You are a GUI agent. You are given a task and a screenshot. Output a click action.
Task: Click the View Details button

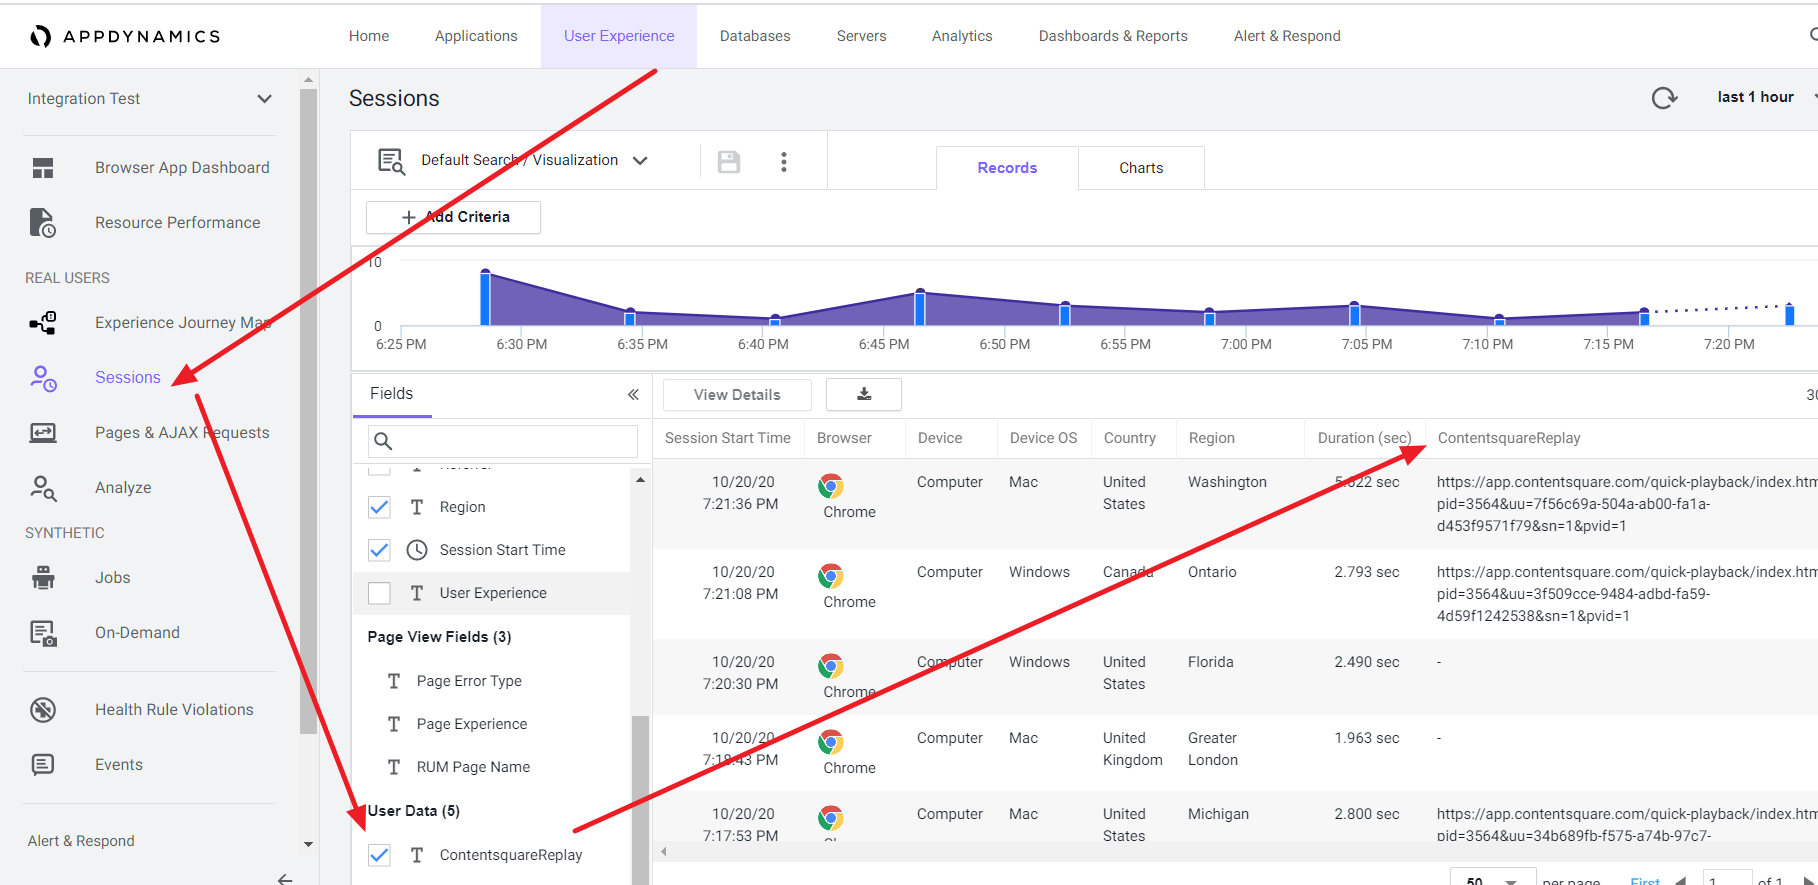pyautogui.click(x=737, y=394)
